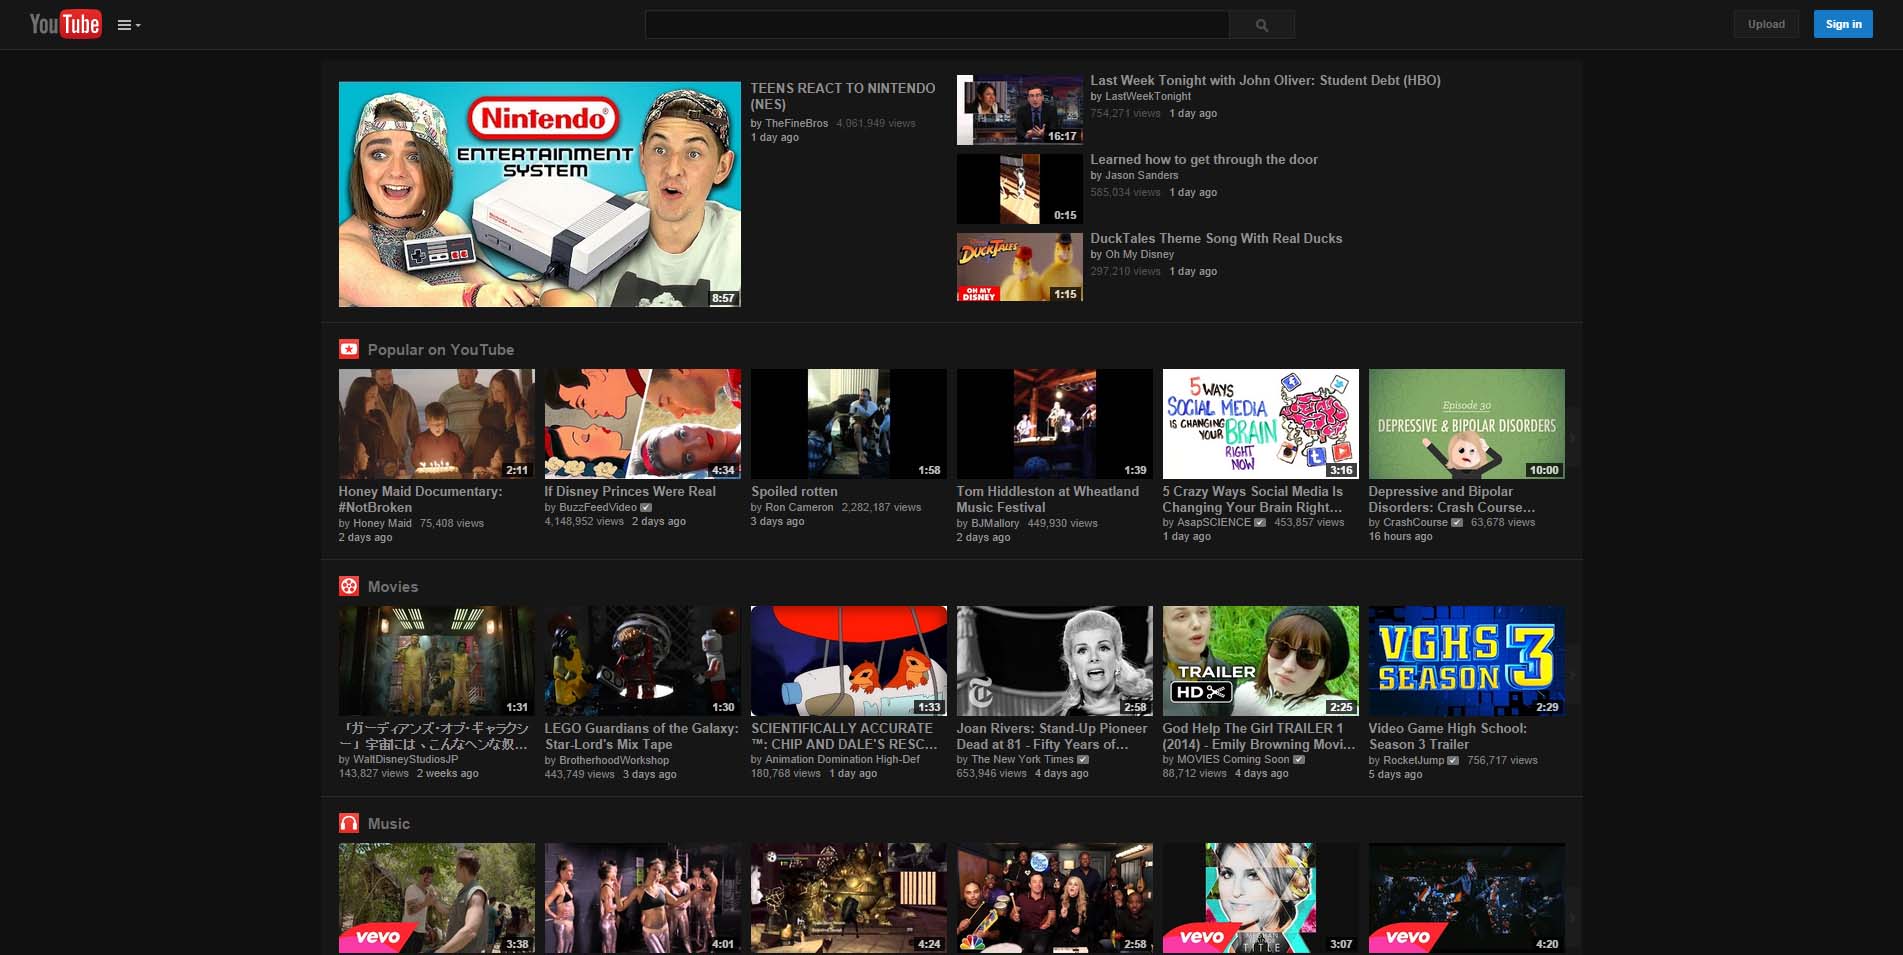The width and height of the screenshot is (1903, 955).
Task: Play the 3:38 vevo music video thumbnail
Action: (436, 898)
